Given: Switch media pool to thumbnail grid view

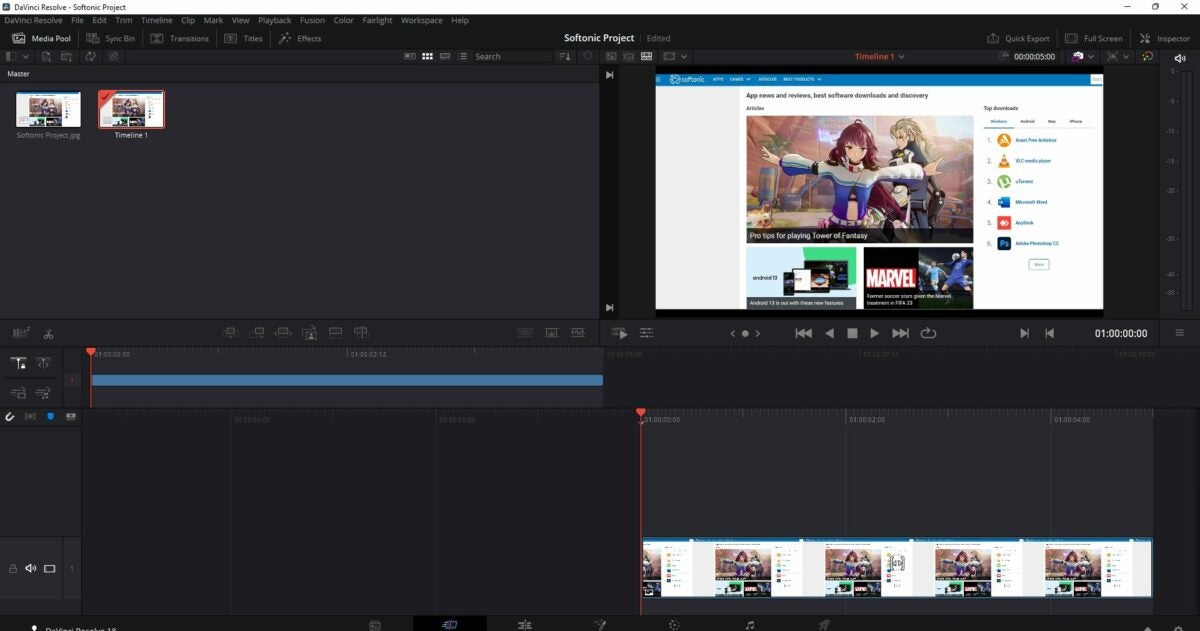Looking at the screenshot, I should tap(427, 56).
